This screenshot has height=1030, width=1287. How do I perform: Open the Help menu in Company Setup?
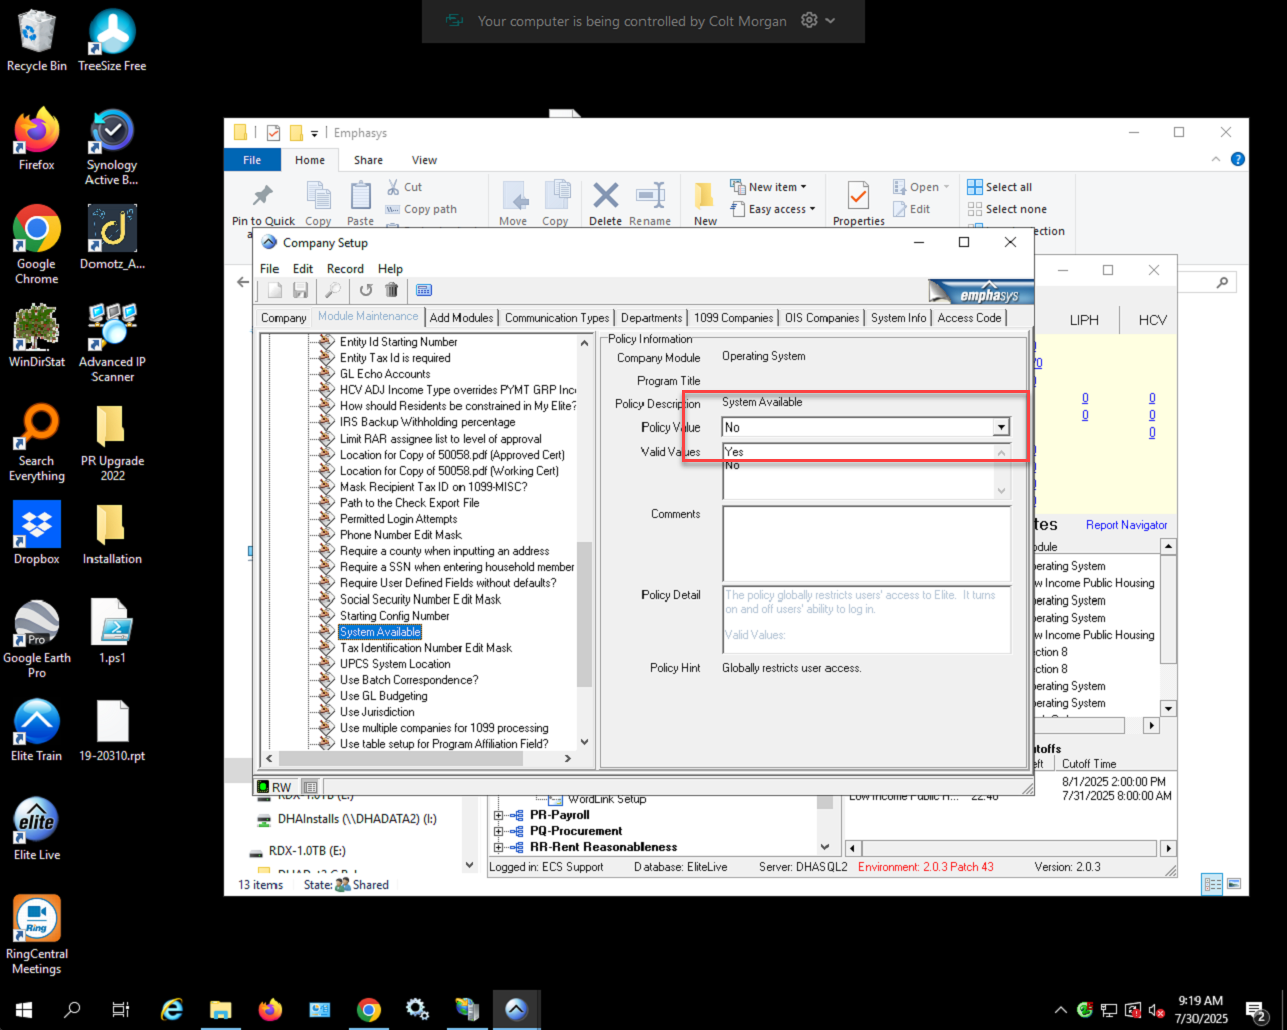[390, 268]
